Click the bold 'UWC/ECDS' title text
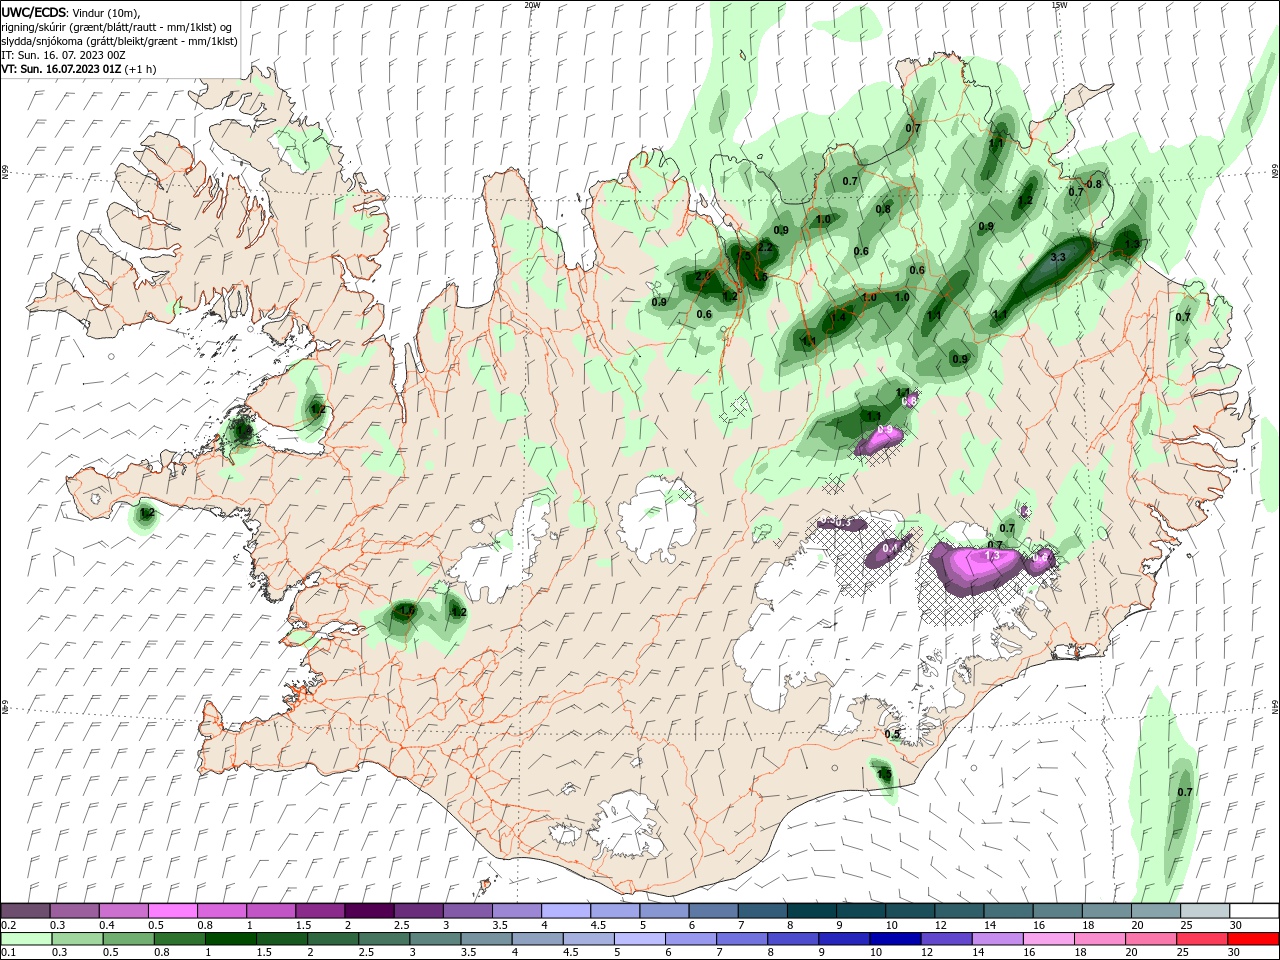This screenshot has height=960, width=1280. coord(34,11)
